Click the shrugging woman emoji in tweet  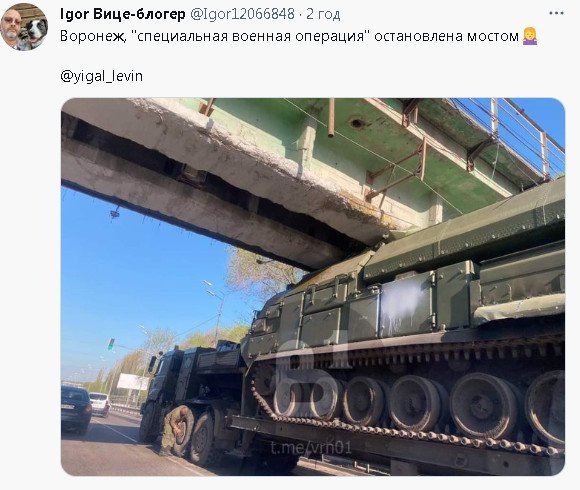tap(530, 36)
